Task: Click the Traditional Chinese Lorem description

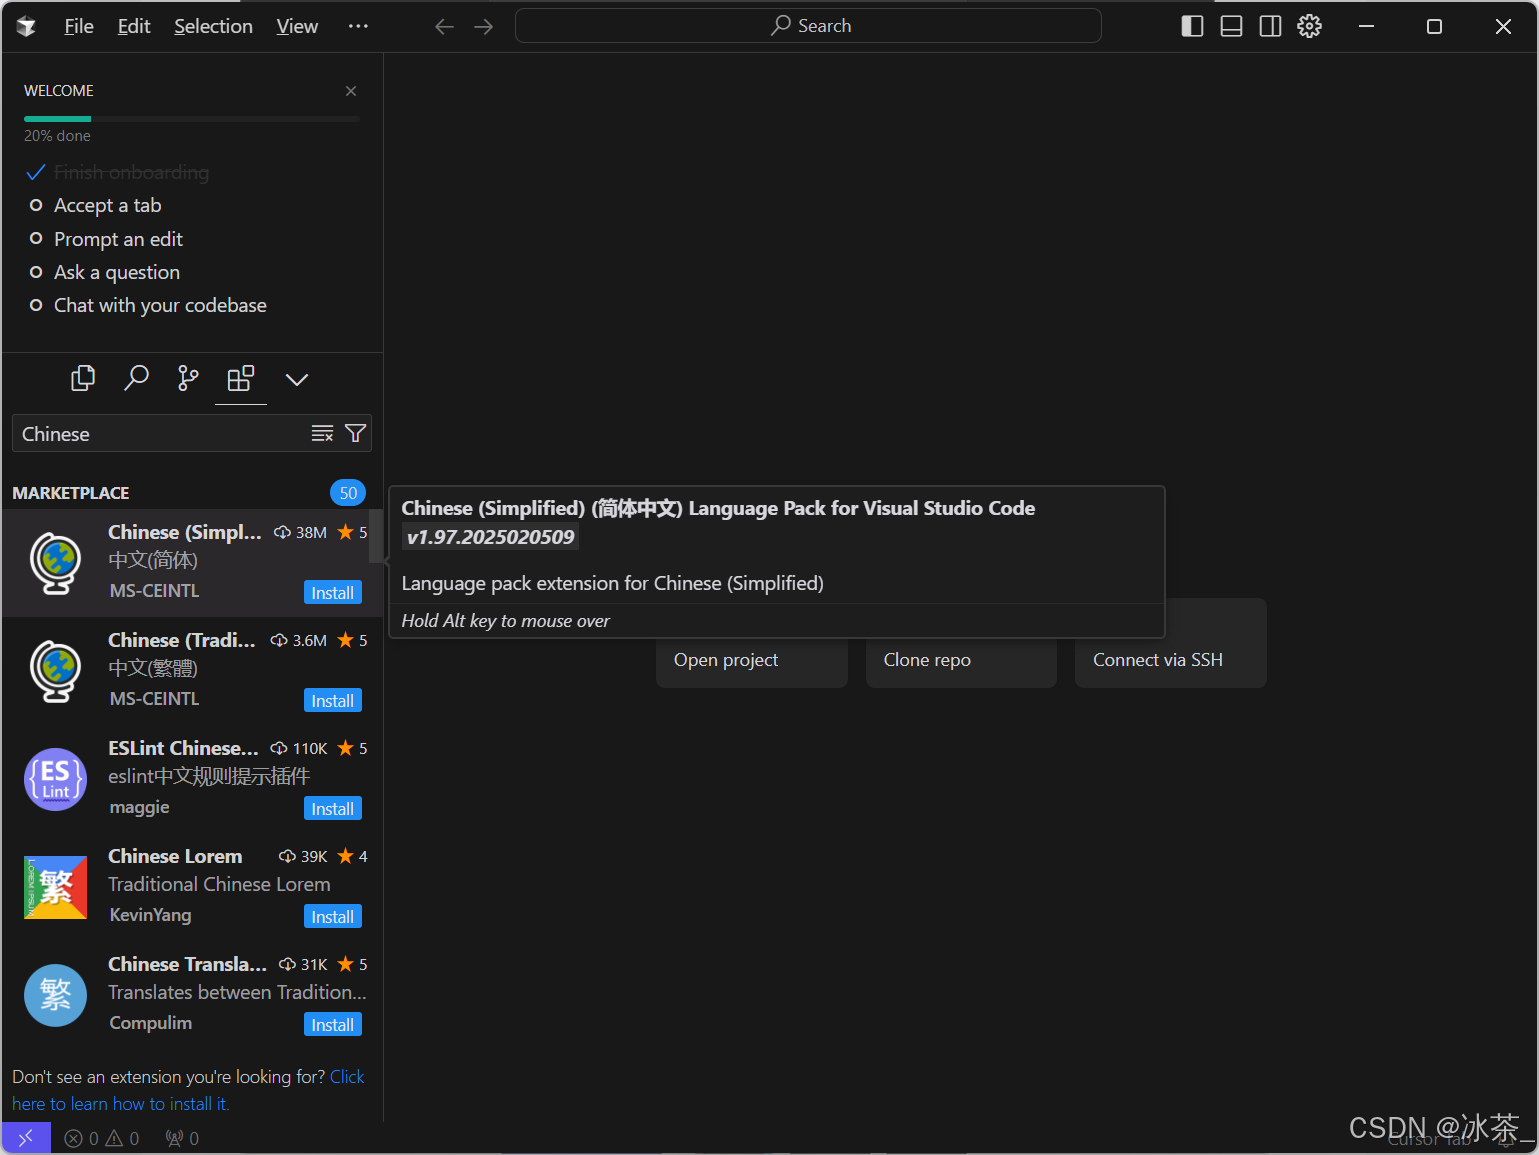Action: click(x=219, y=884)
